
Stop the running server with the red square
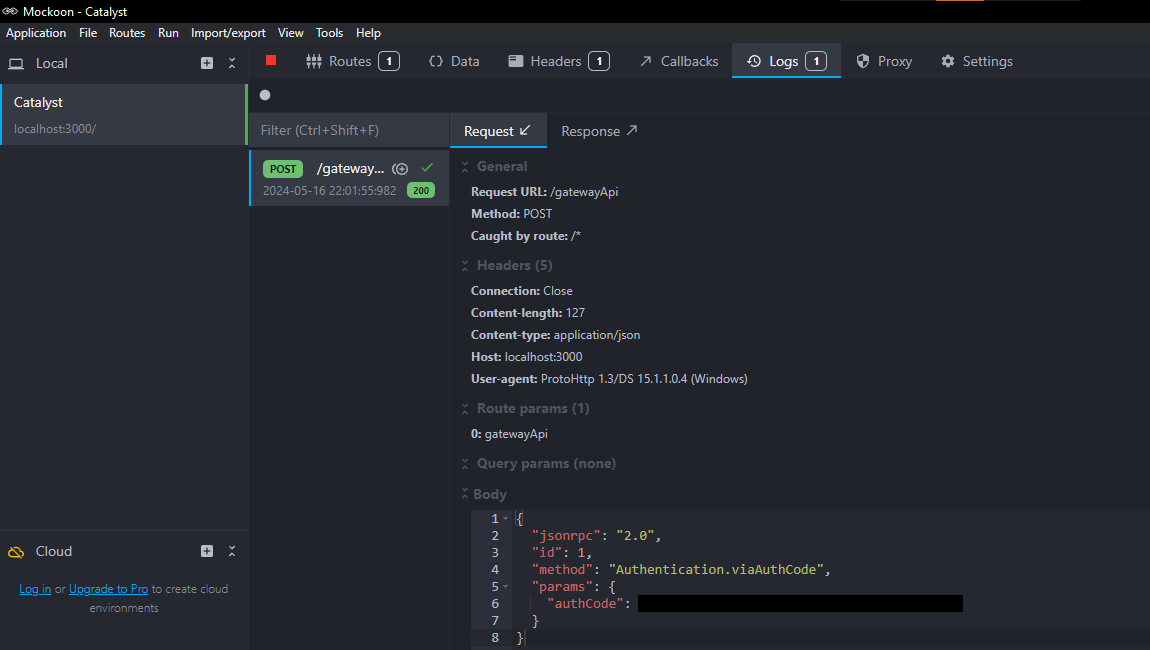(x=271, y=60)
